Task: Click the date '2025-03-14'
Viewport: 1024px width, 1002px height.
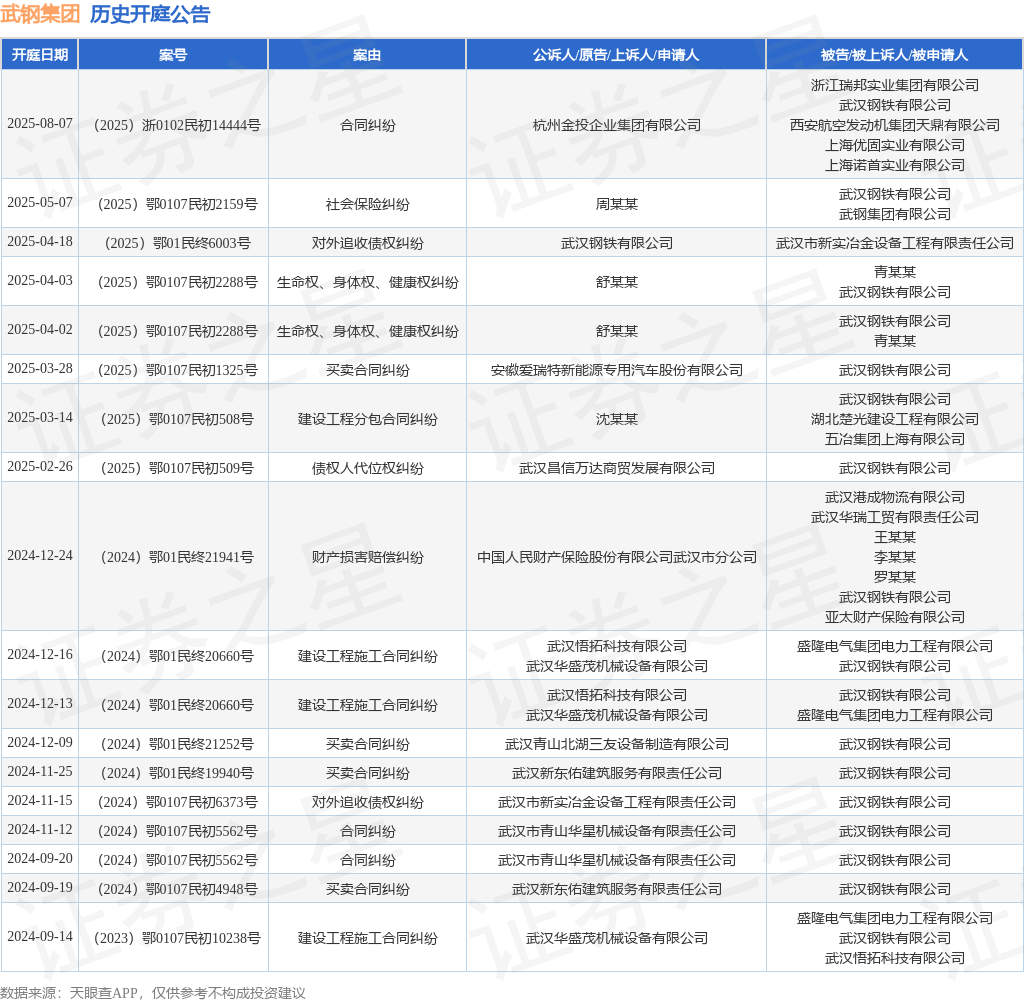Action: click(x=40, y=417)
